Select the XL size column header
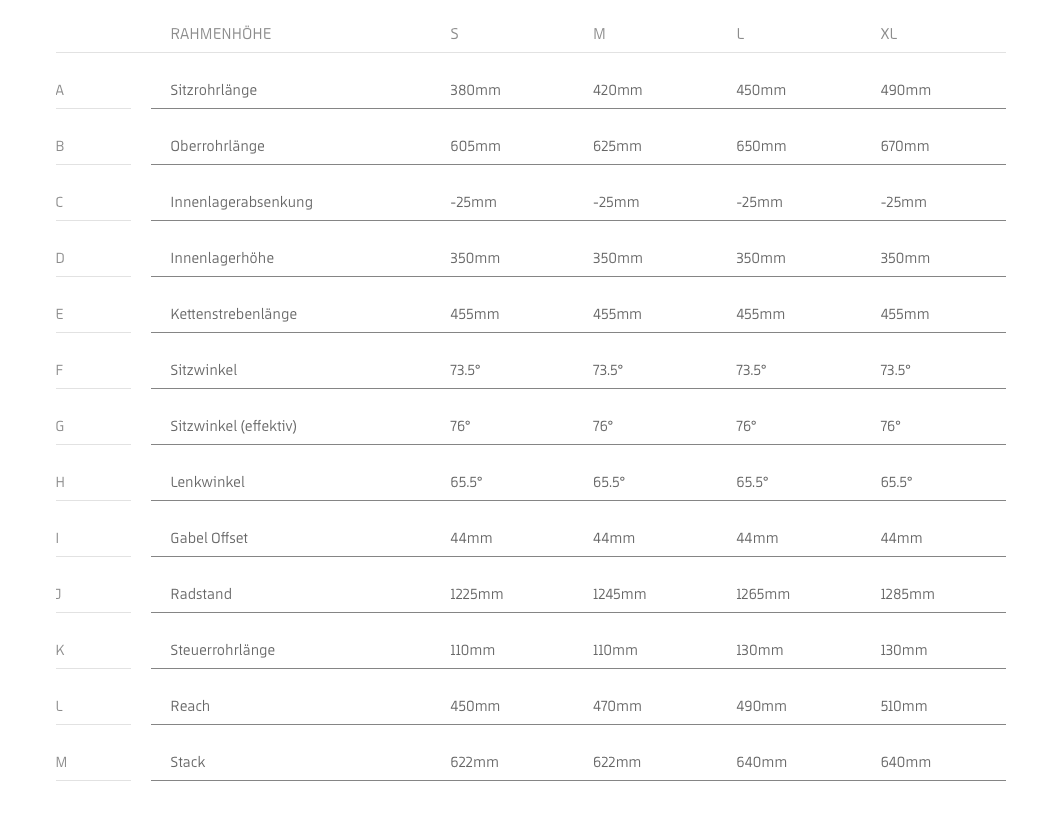This screenshot has height=828, width=1060. 888,34
